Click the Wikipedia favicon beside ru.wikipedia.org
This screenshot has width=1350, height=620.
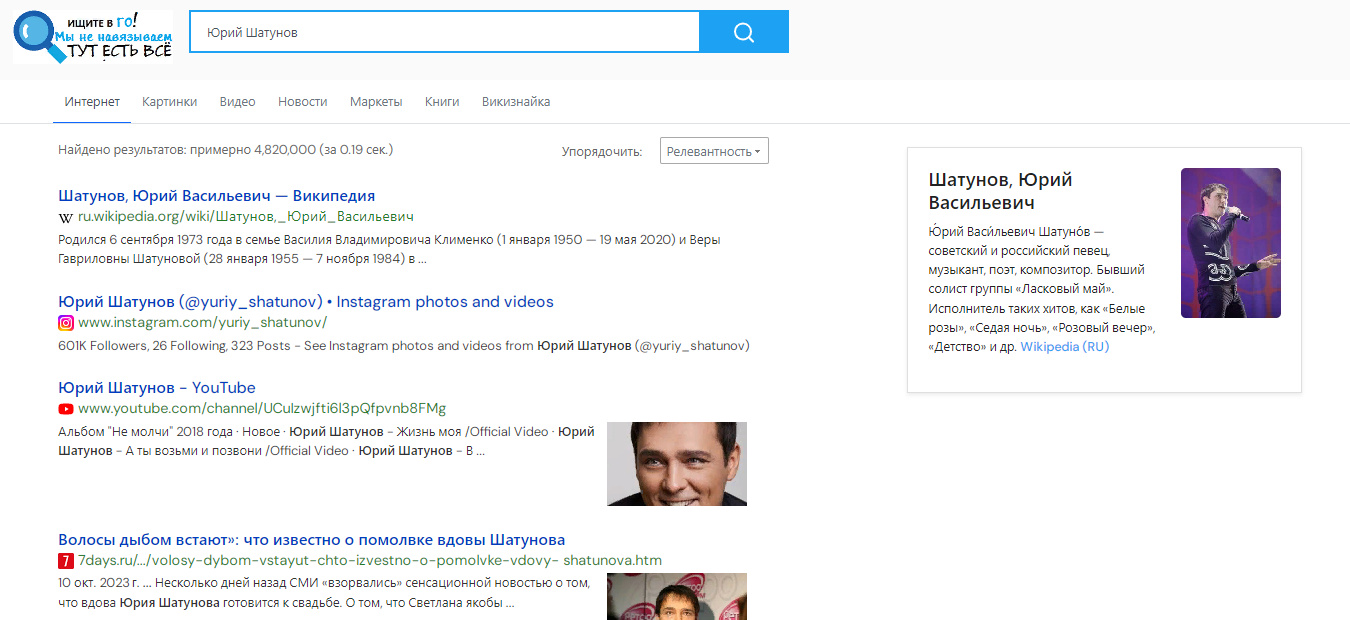66,217
